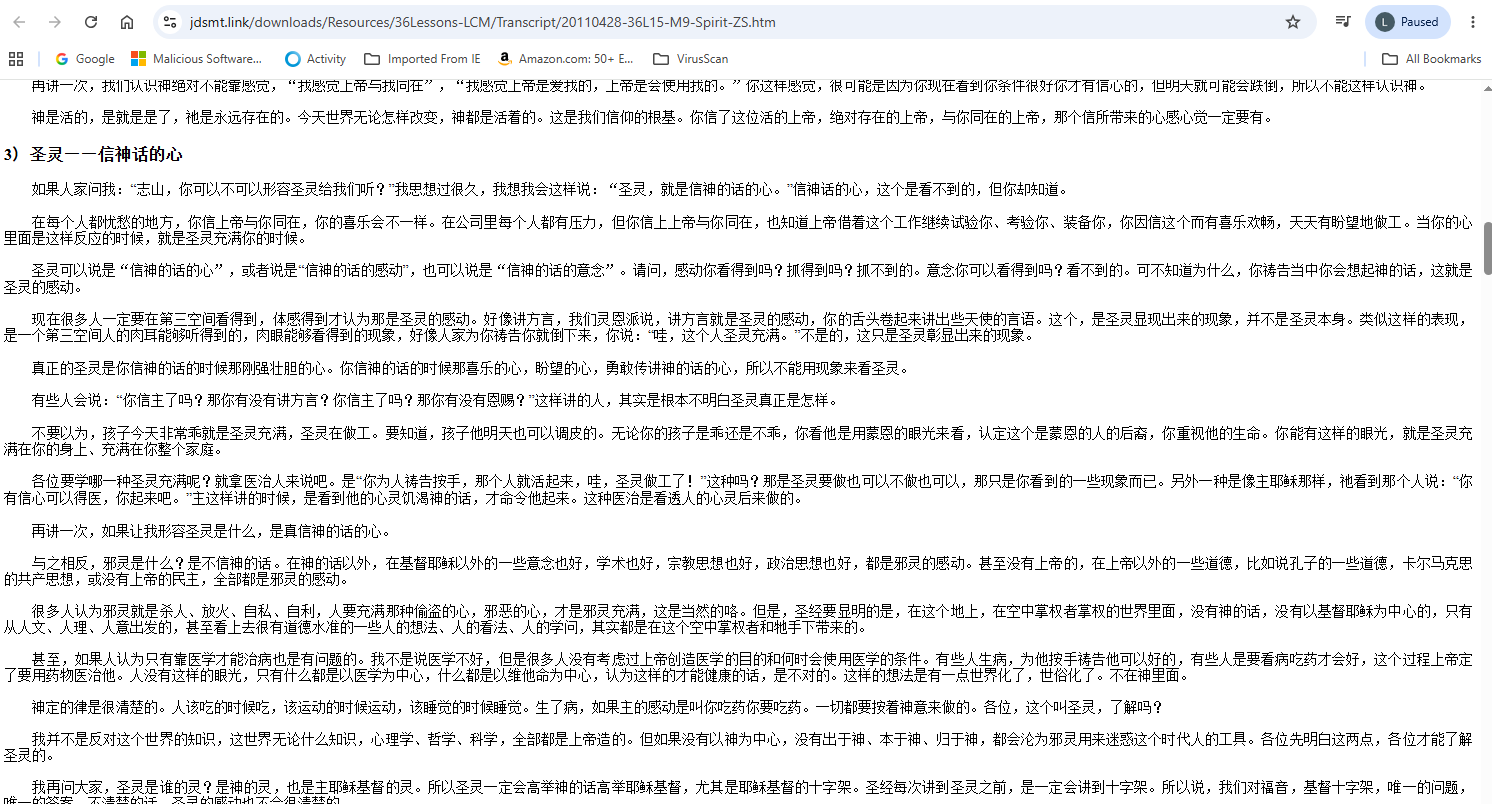Open the Activity bookmark
Screen dimensions: 1492x804
(316, 59)
